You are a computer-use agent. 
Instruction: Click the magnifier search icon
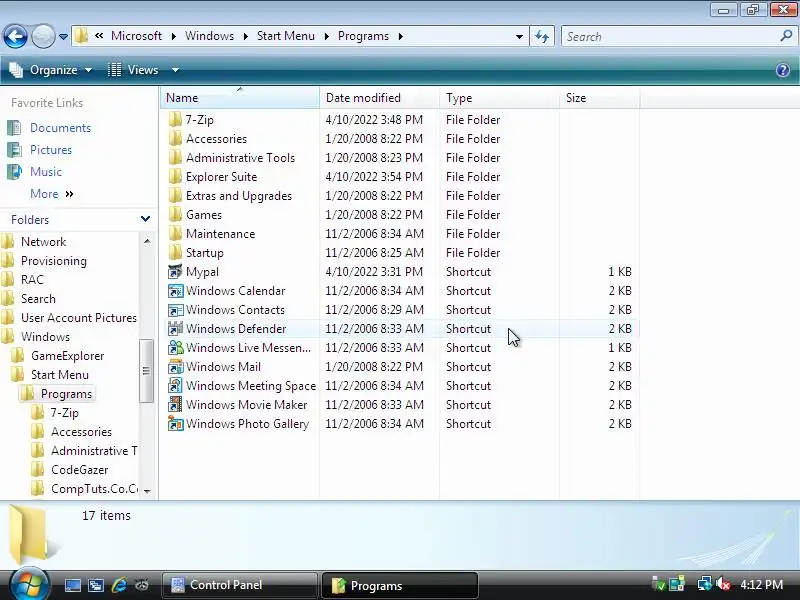coord(786,36)
